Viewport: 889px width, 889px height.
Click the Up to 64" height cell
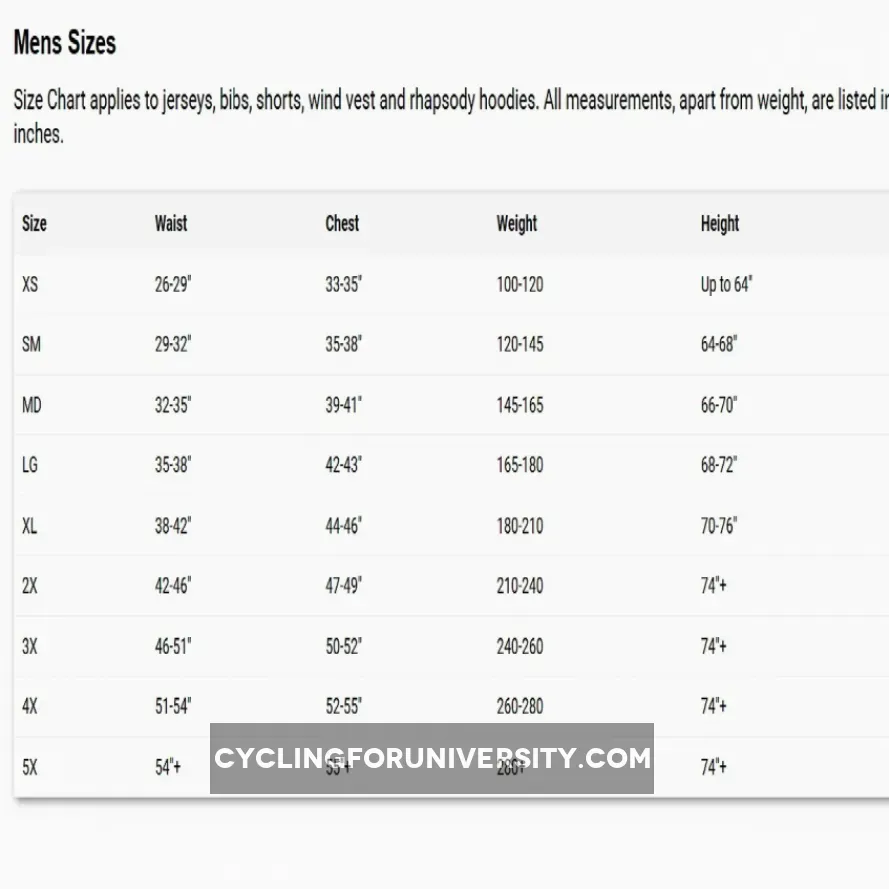(x=725, y=284)
